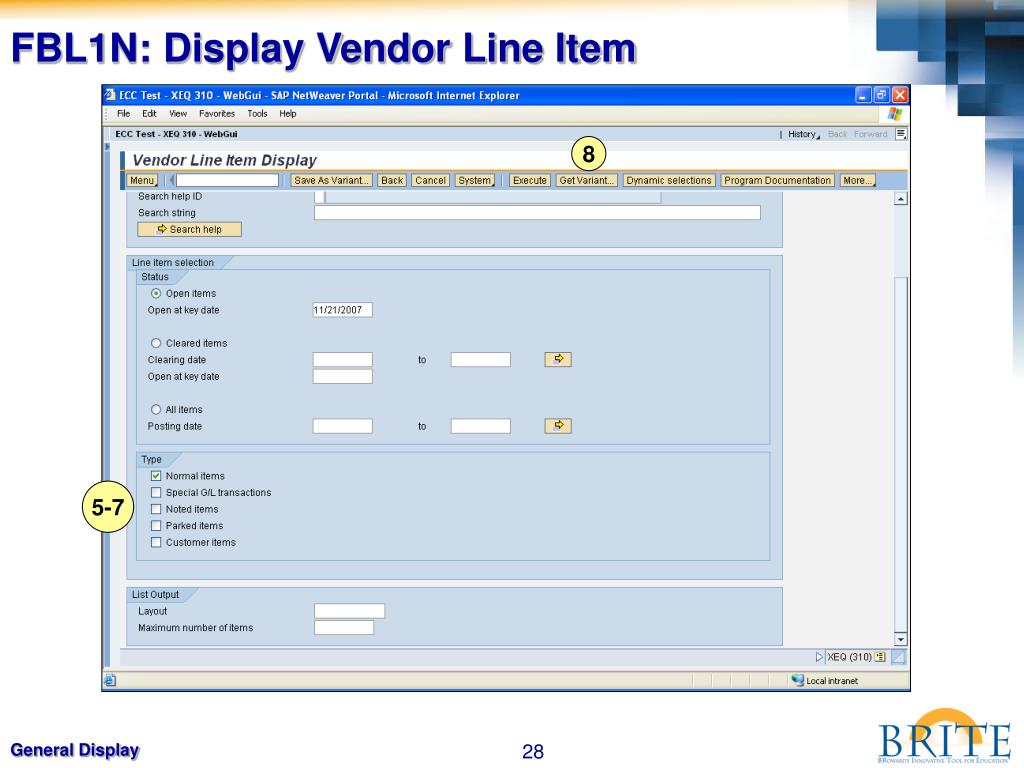Open the File menu

123,114
